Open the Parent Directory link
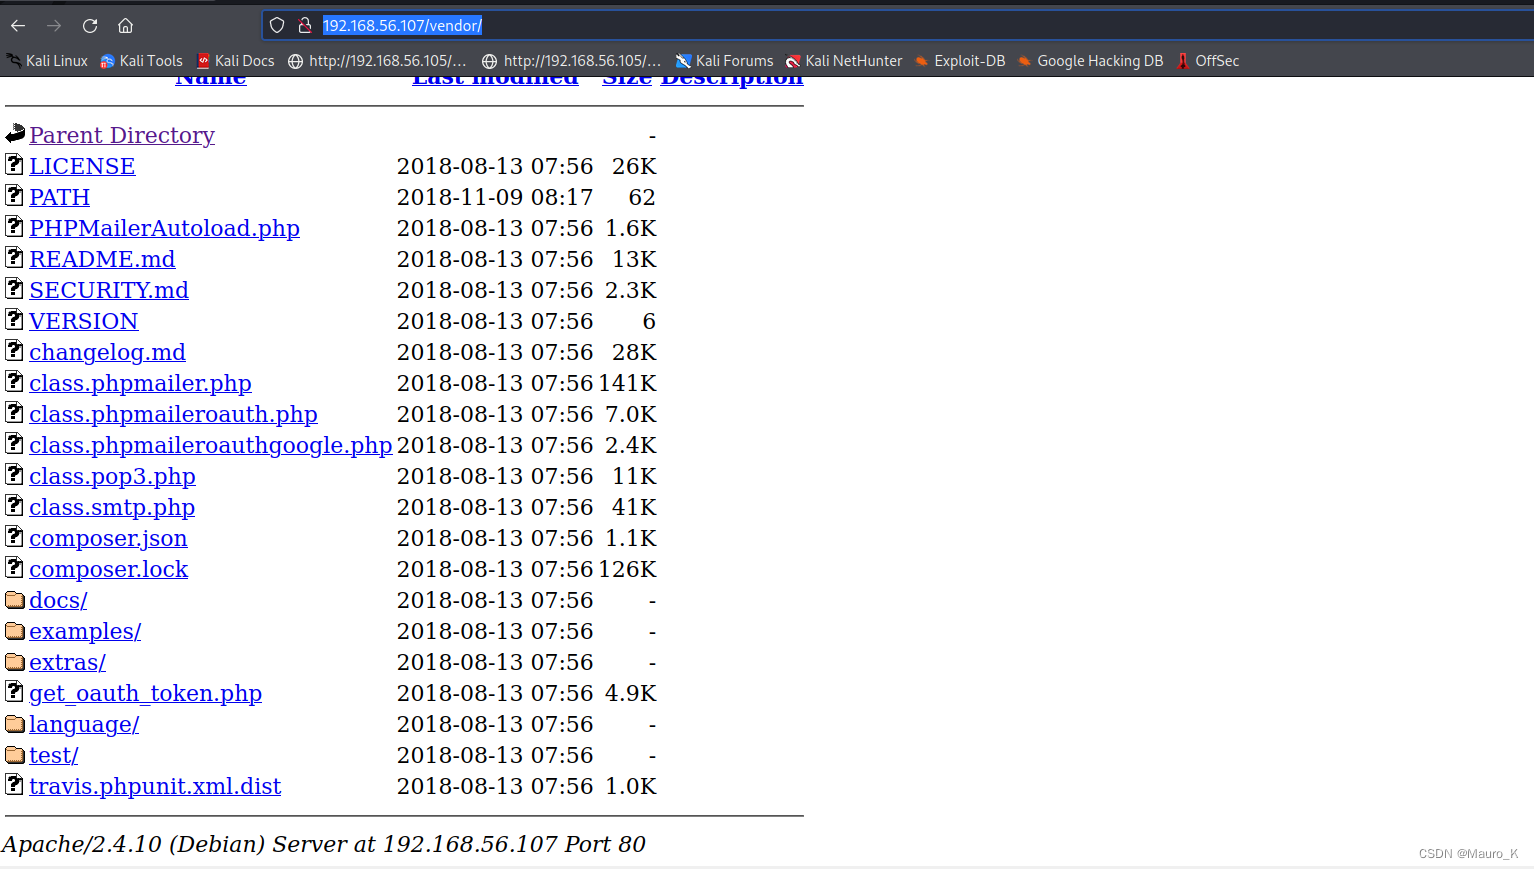The width and height of the screenshot is (1534, 869). (x=122, y=135)
